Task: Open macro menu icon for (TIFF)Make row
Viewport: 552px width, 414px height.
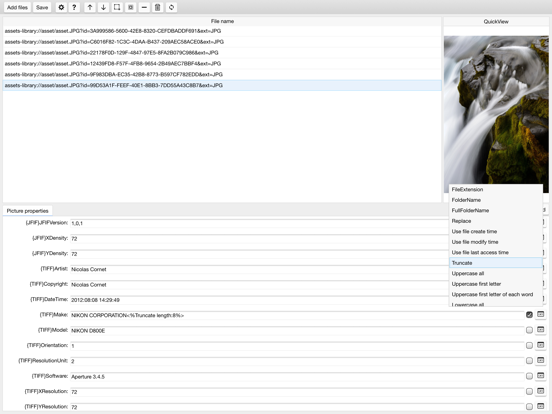Action: pos(540,314)
